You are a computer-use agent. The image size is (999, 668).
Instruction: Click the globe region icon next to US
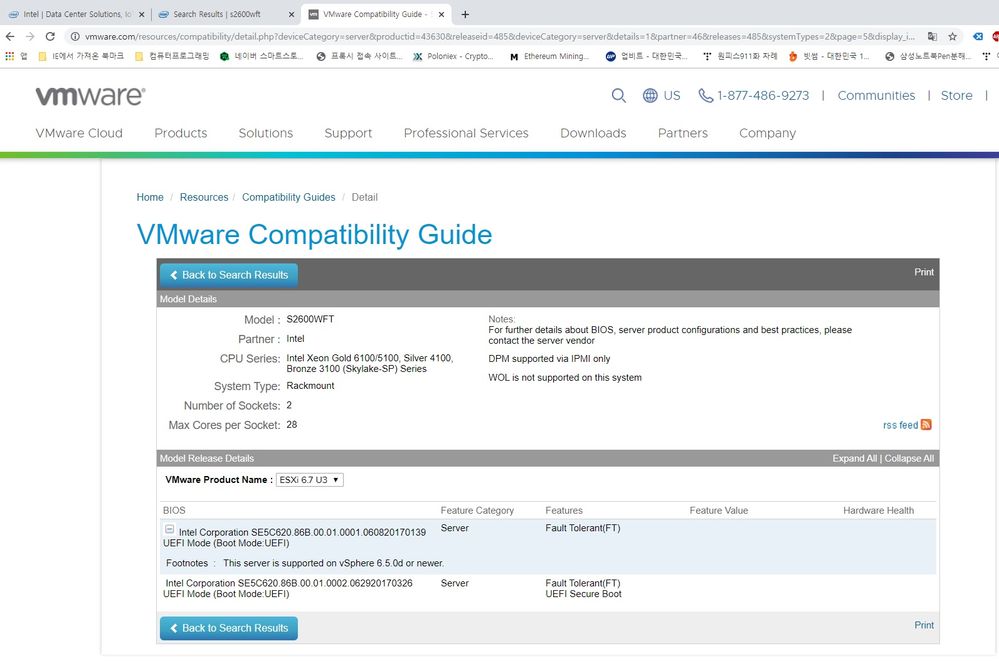(x=650, y=96)
